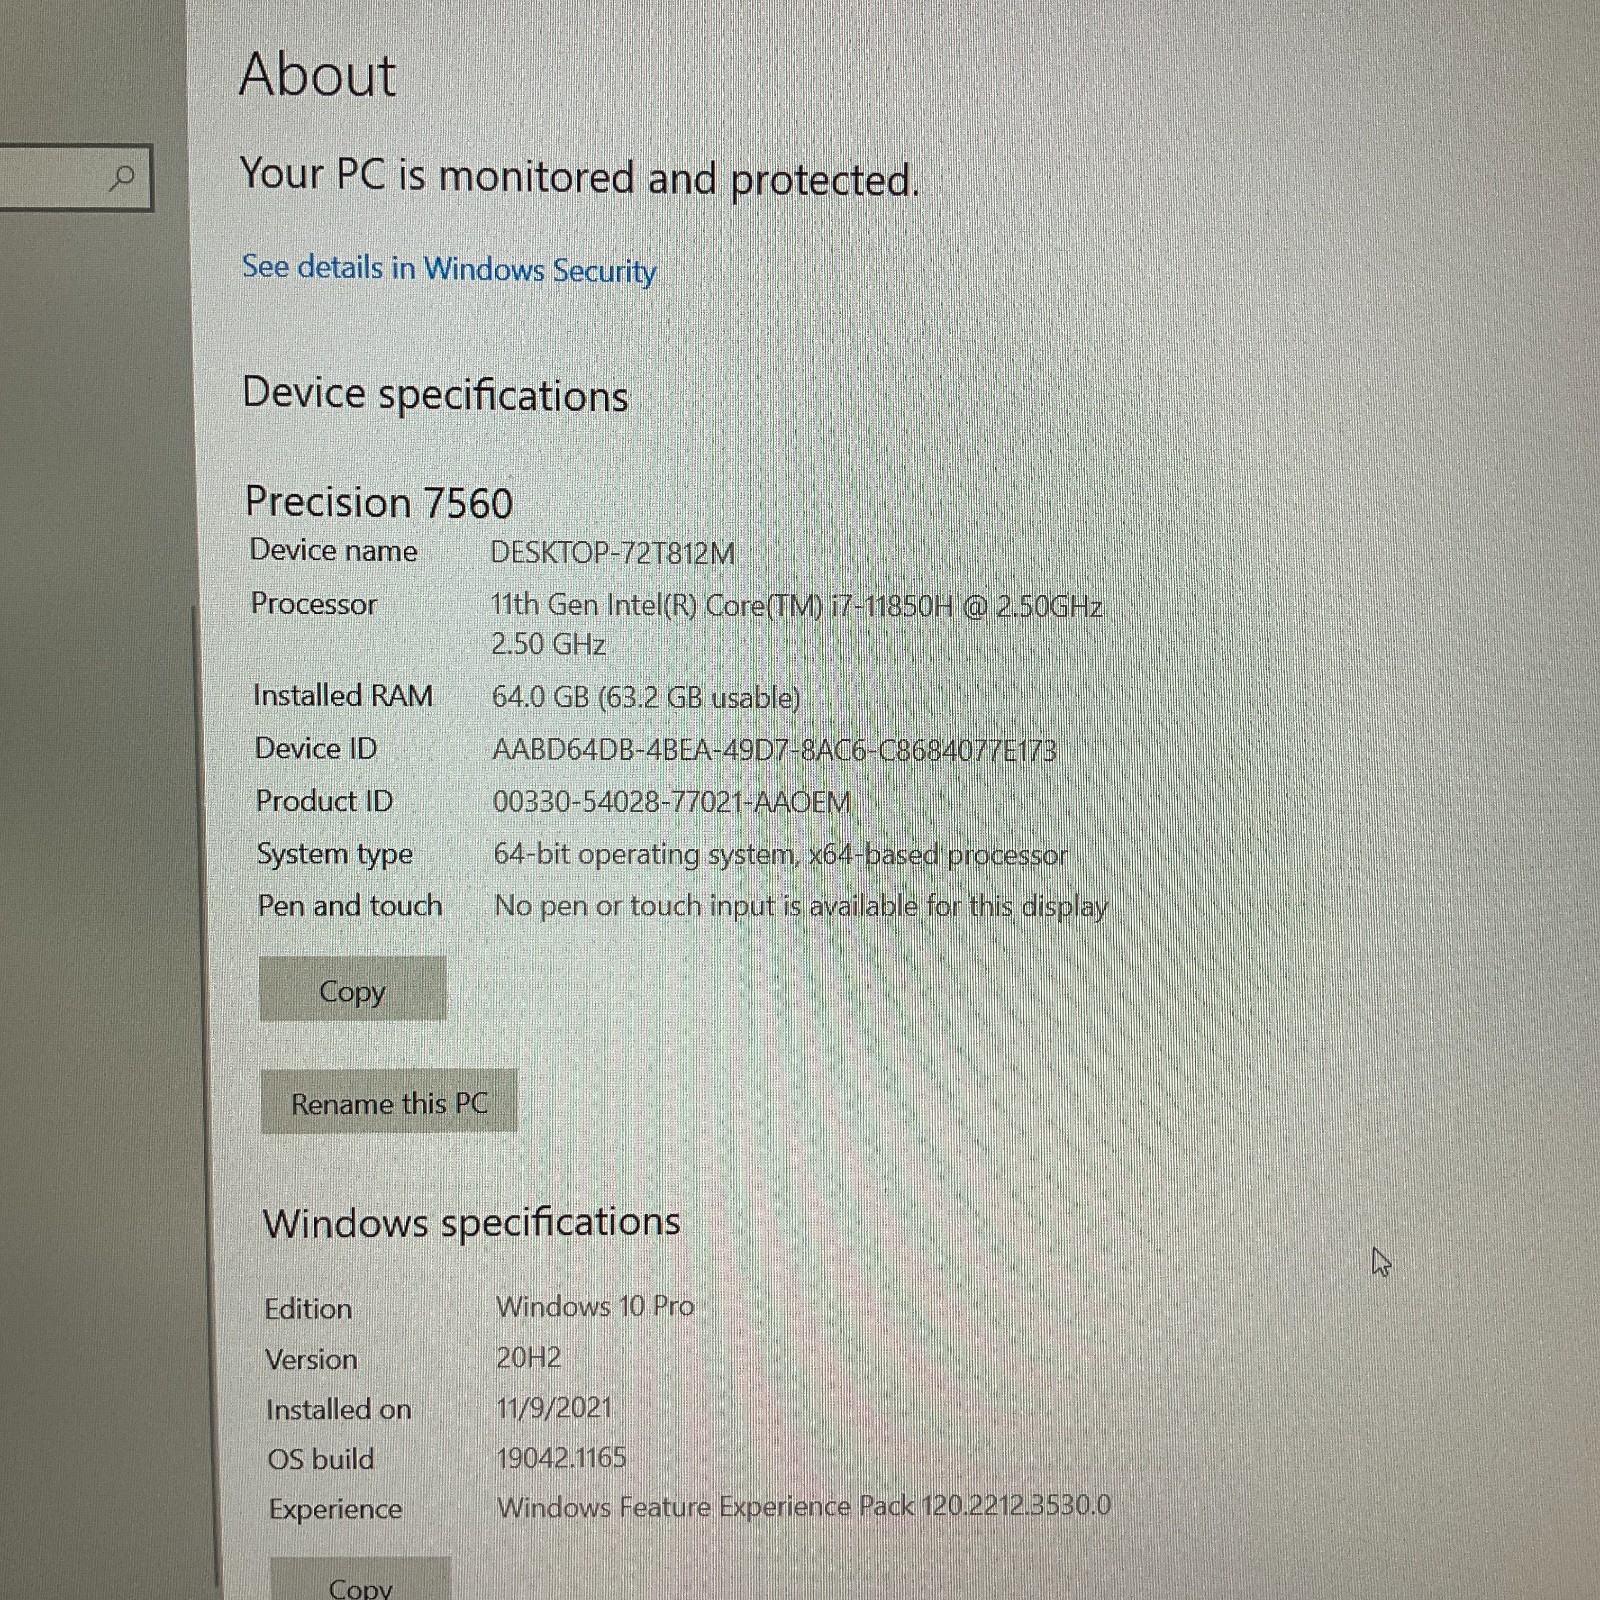Click the Windows specifications heading

[471, 1222]
